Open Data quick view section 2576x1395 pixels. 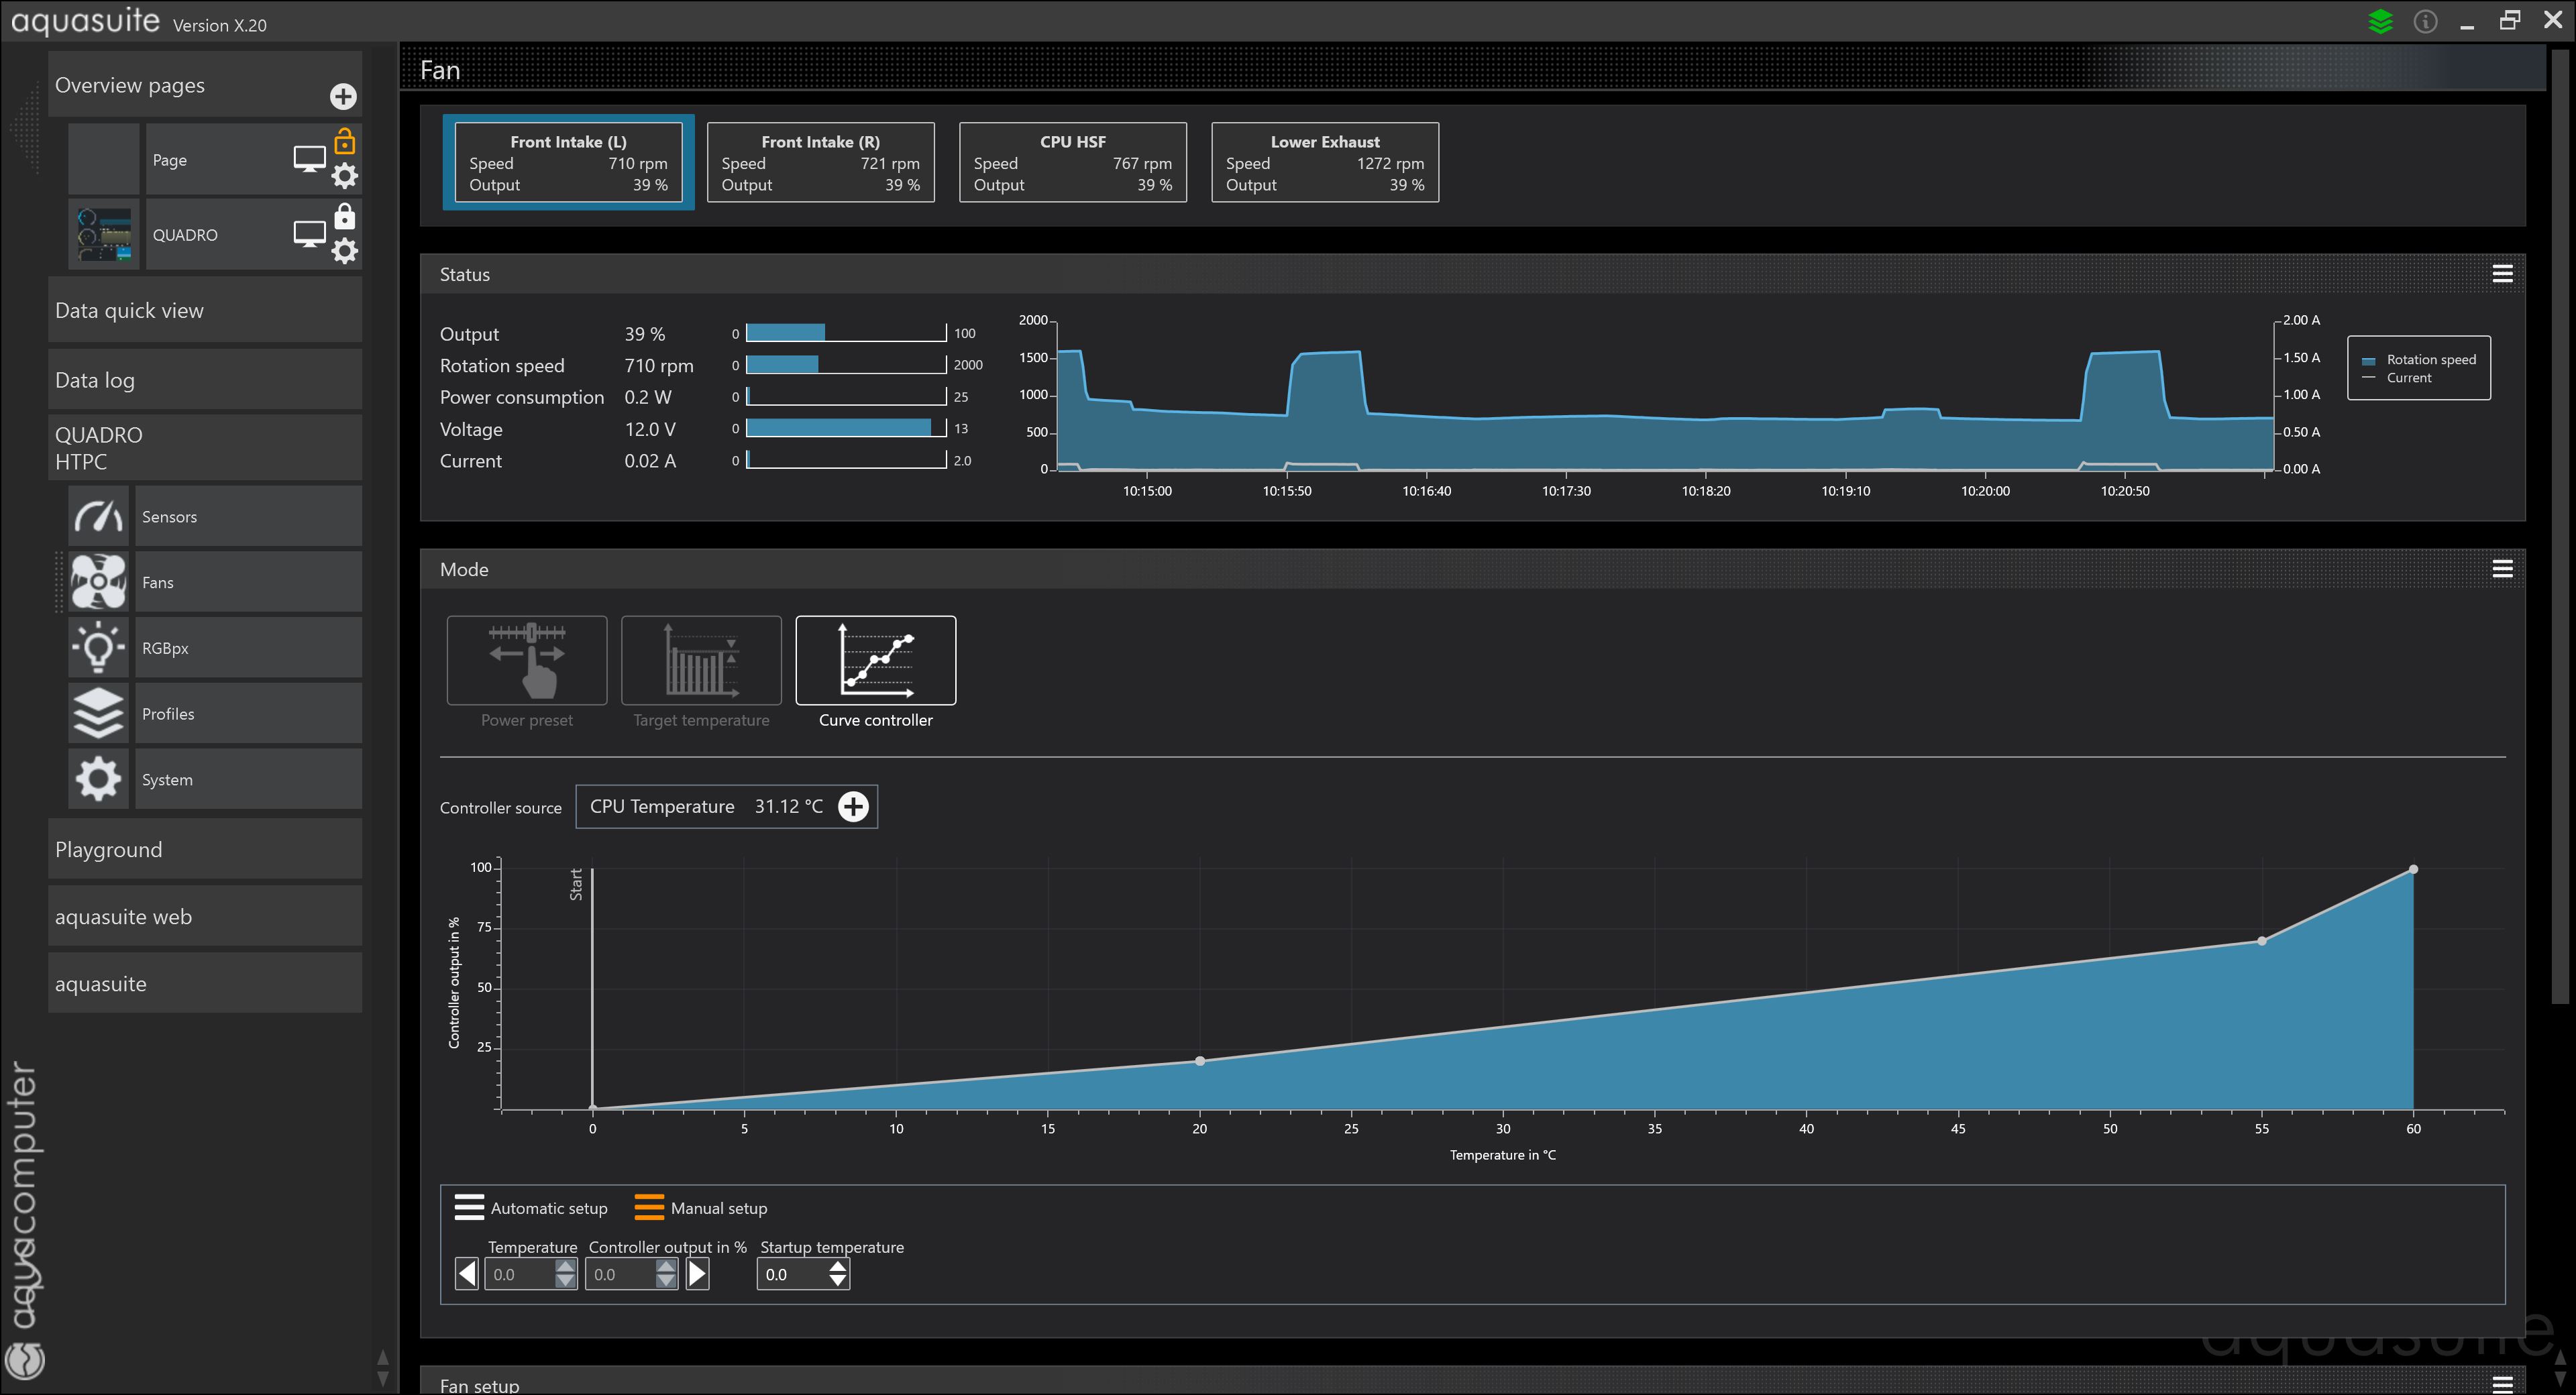[205, 310]
